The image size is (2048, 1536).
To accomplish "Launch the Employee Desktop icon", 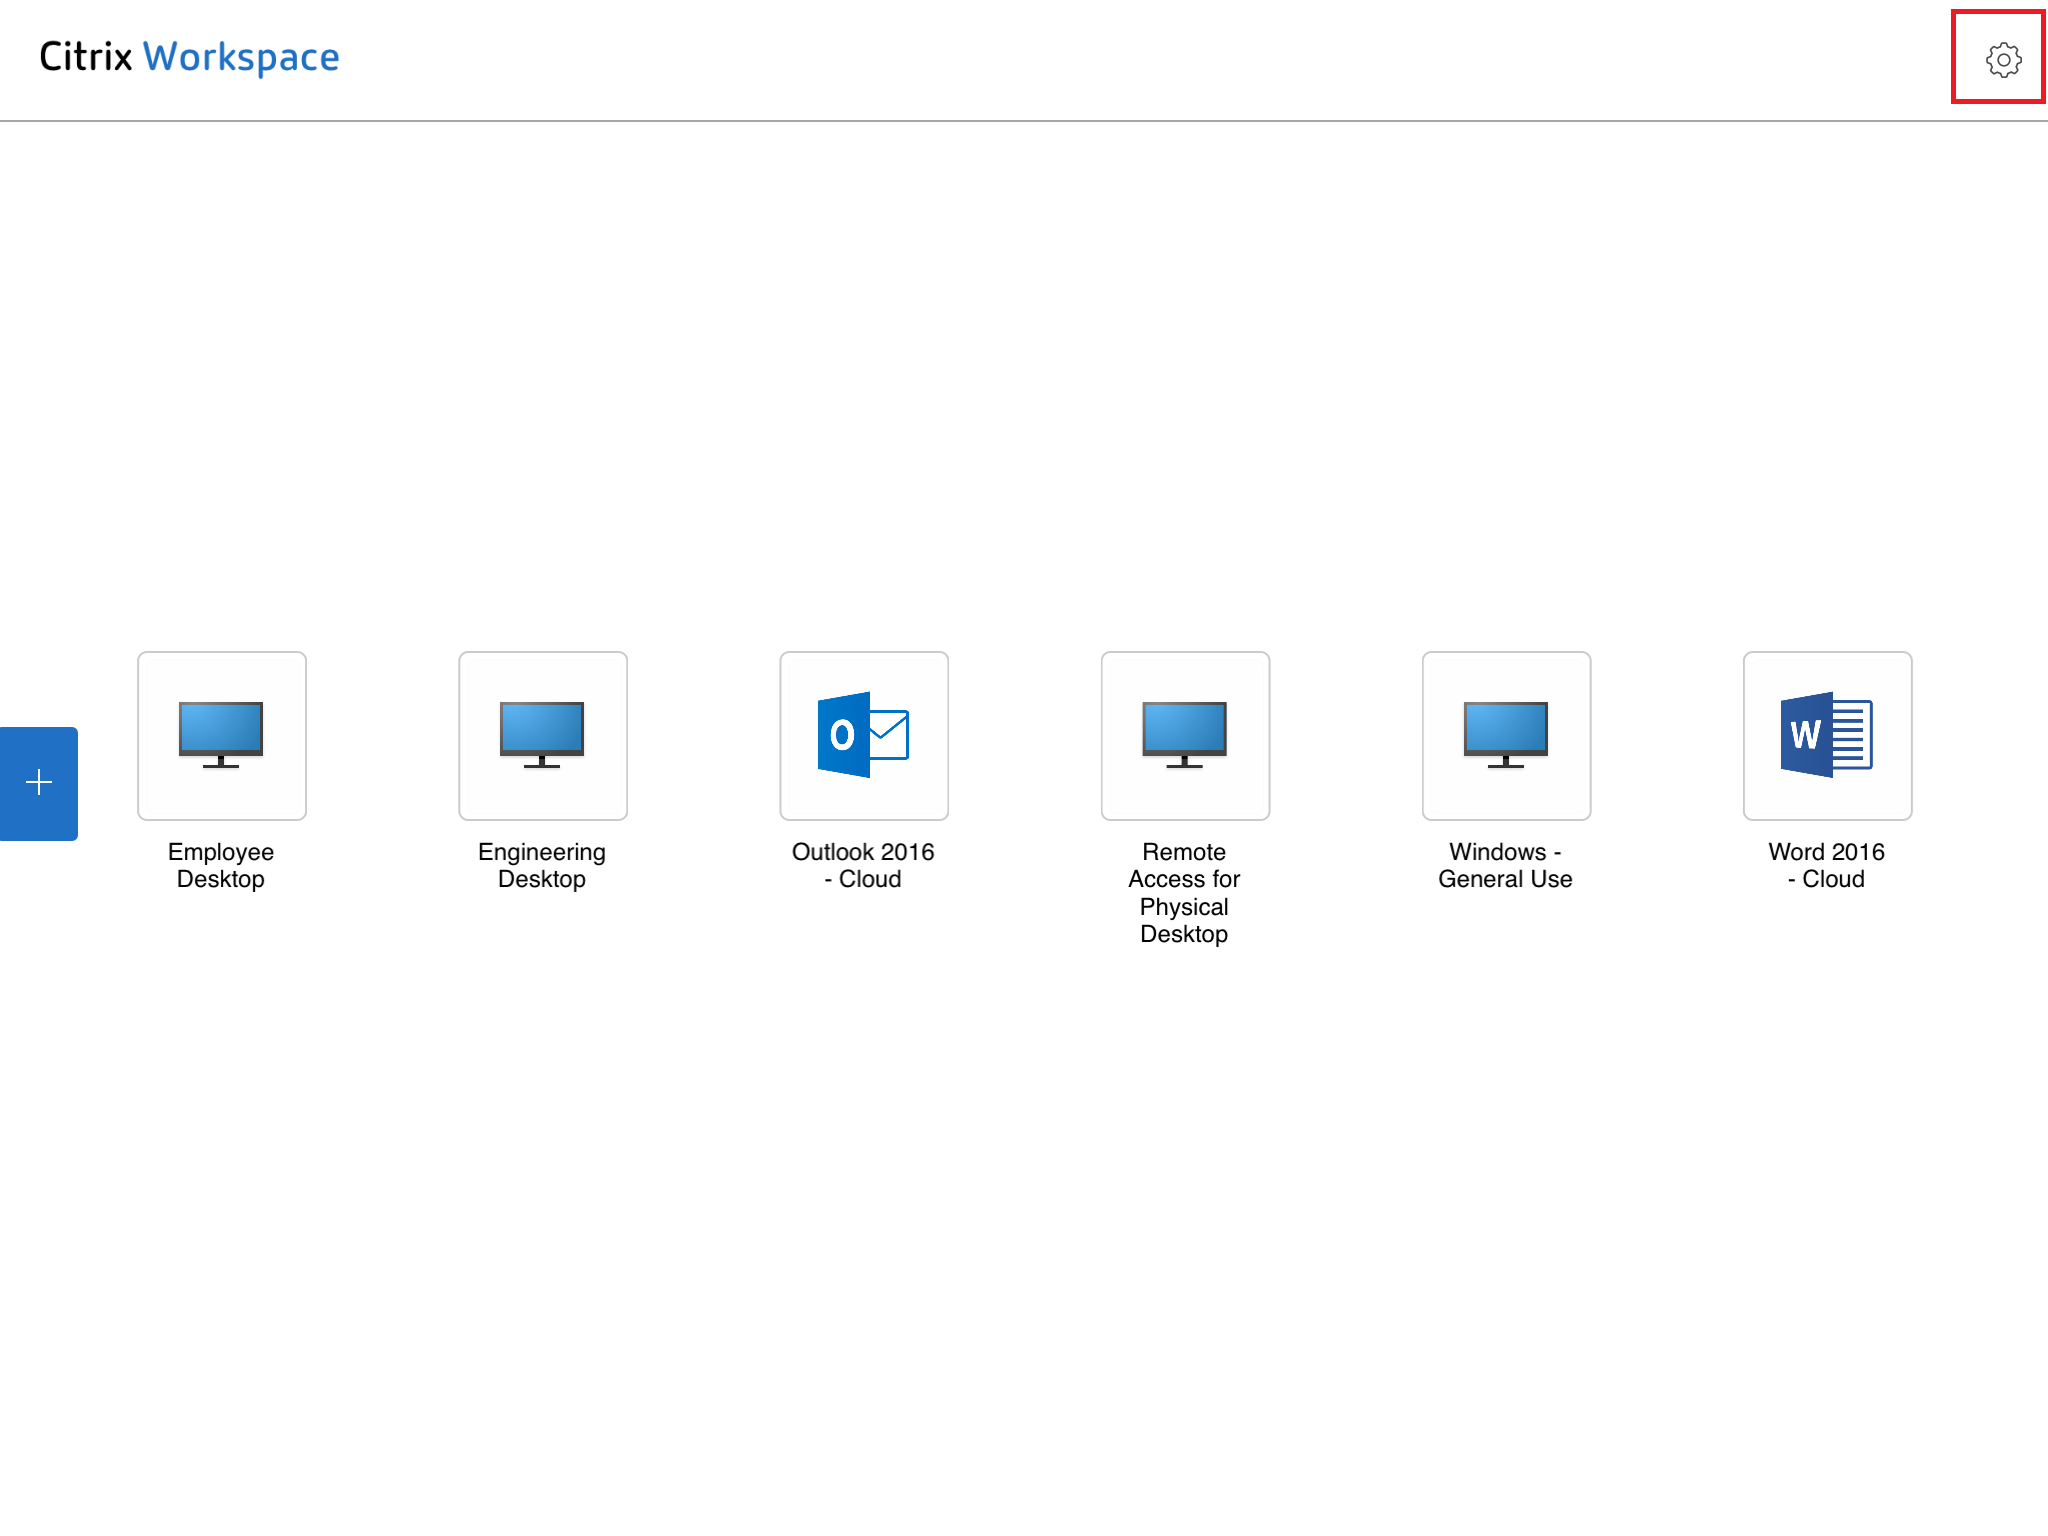I will point(222,736).
